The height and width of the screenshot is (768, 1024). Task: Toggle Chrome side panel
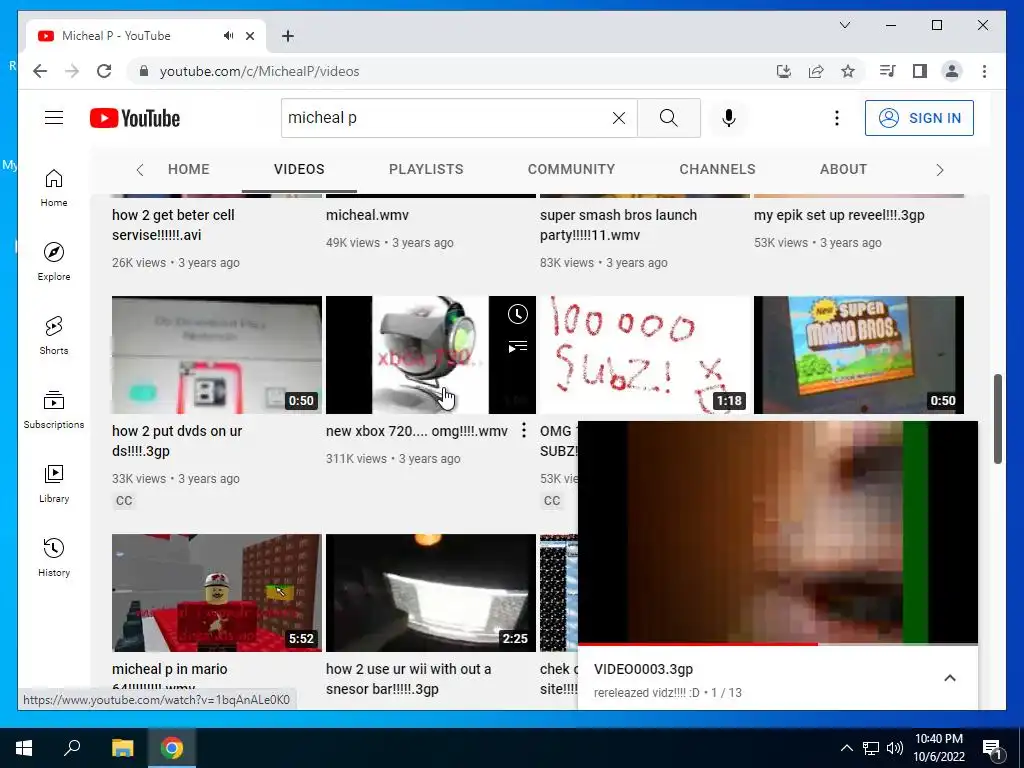coord(920,71)
